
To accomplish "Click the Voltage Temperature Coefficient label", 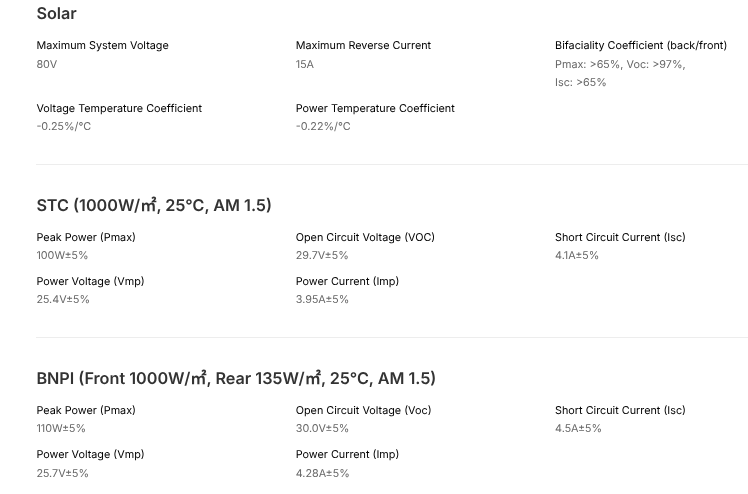I will [x=119, y=108].
